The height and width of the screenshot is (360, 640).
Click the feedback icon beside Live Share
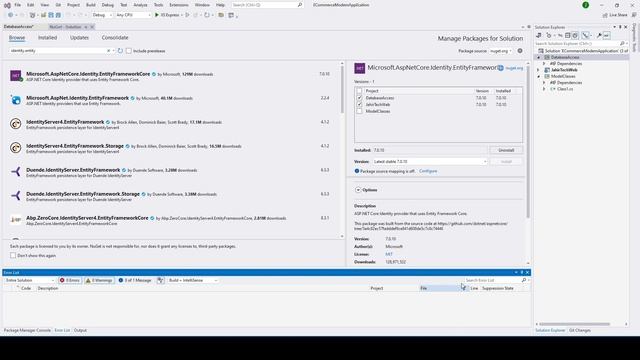point(634,15)
